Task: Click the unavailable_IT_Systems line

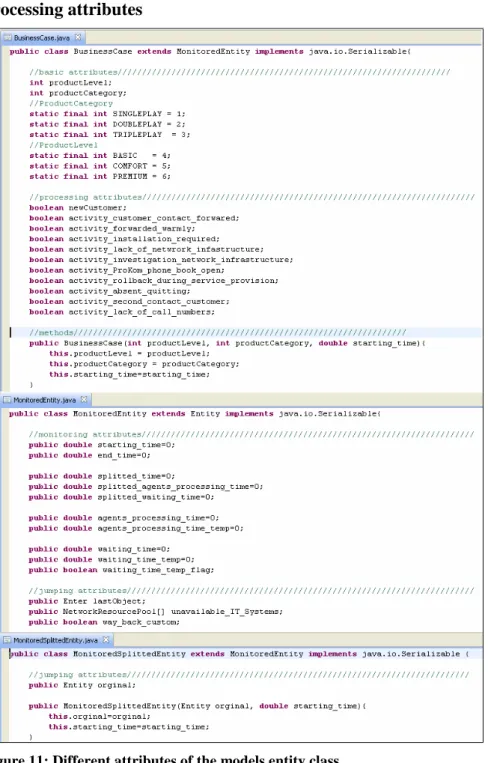Action: point(156,612)
